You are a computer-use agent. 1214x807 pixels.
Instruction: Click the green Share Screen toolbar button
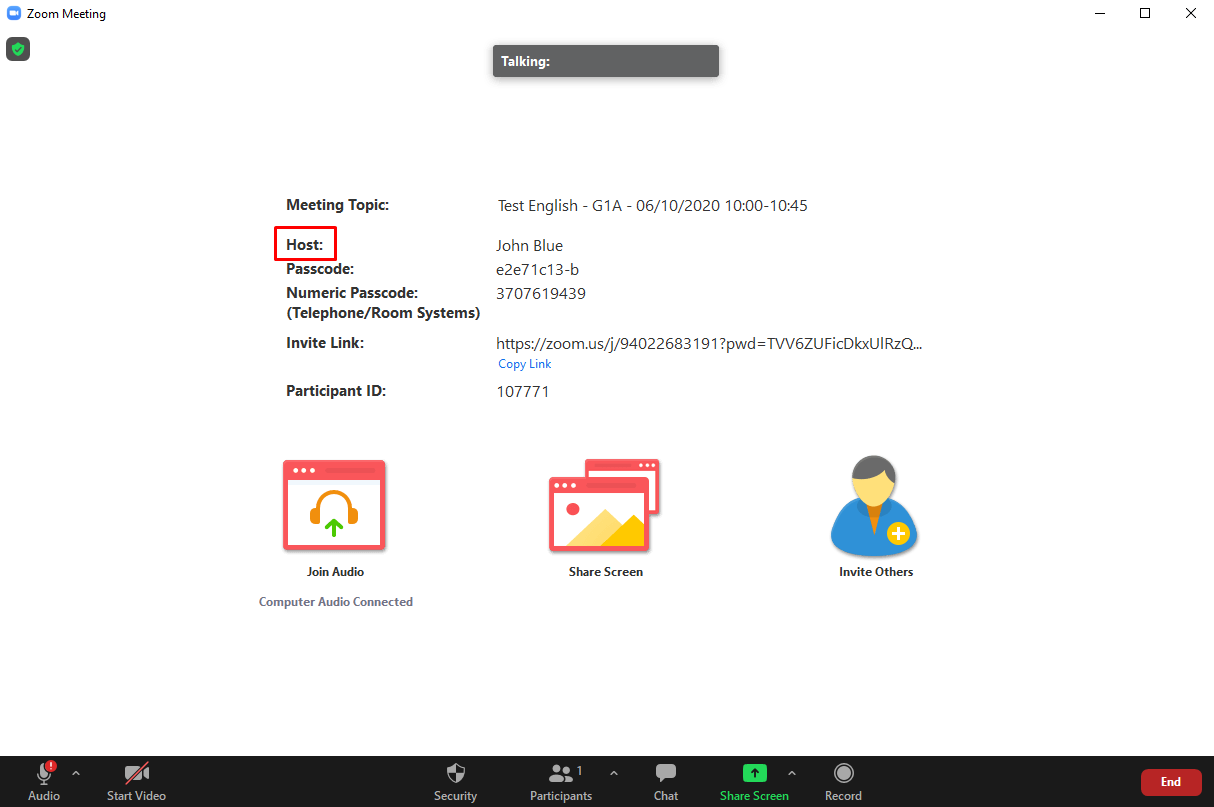(x=754, y=782)
